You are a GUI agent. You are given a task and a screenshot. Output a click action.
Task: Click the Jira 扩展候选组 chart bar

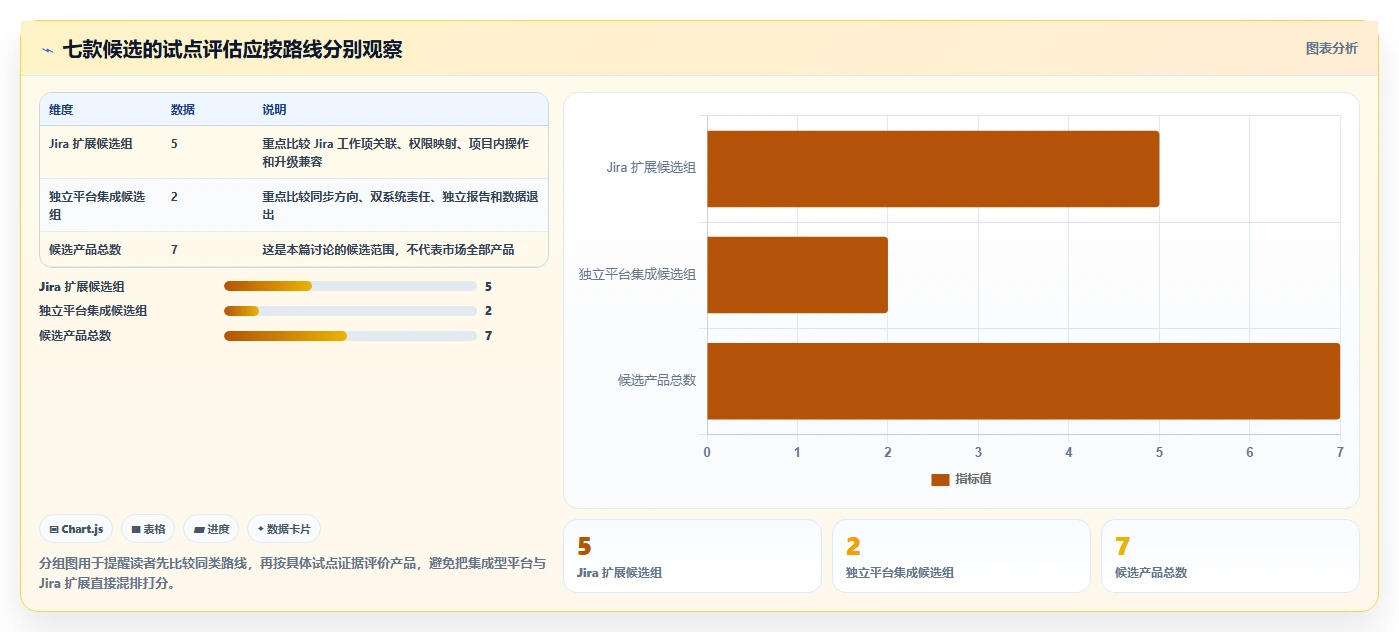tap(933, 169)
